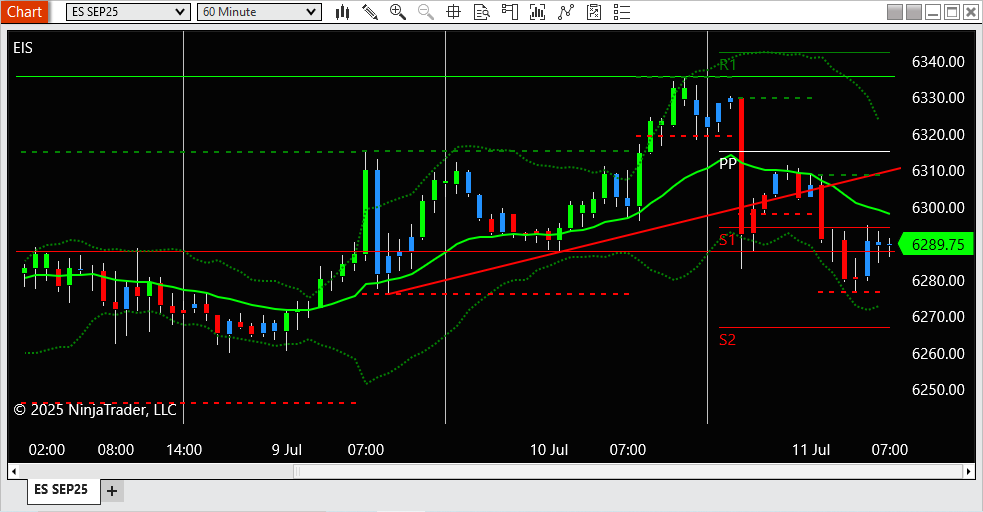This screenshot has height=512, width=983.
Task: Click the 6270.00 price axis label
Action: (938, 316)
